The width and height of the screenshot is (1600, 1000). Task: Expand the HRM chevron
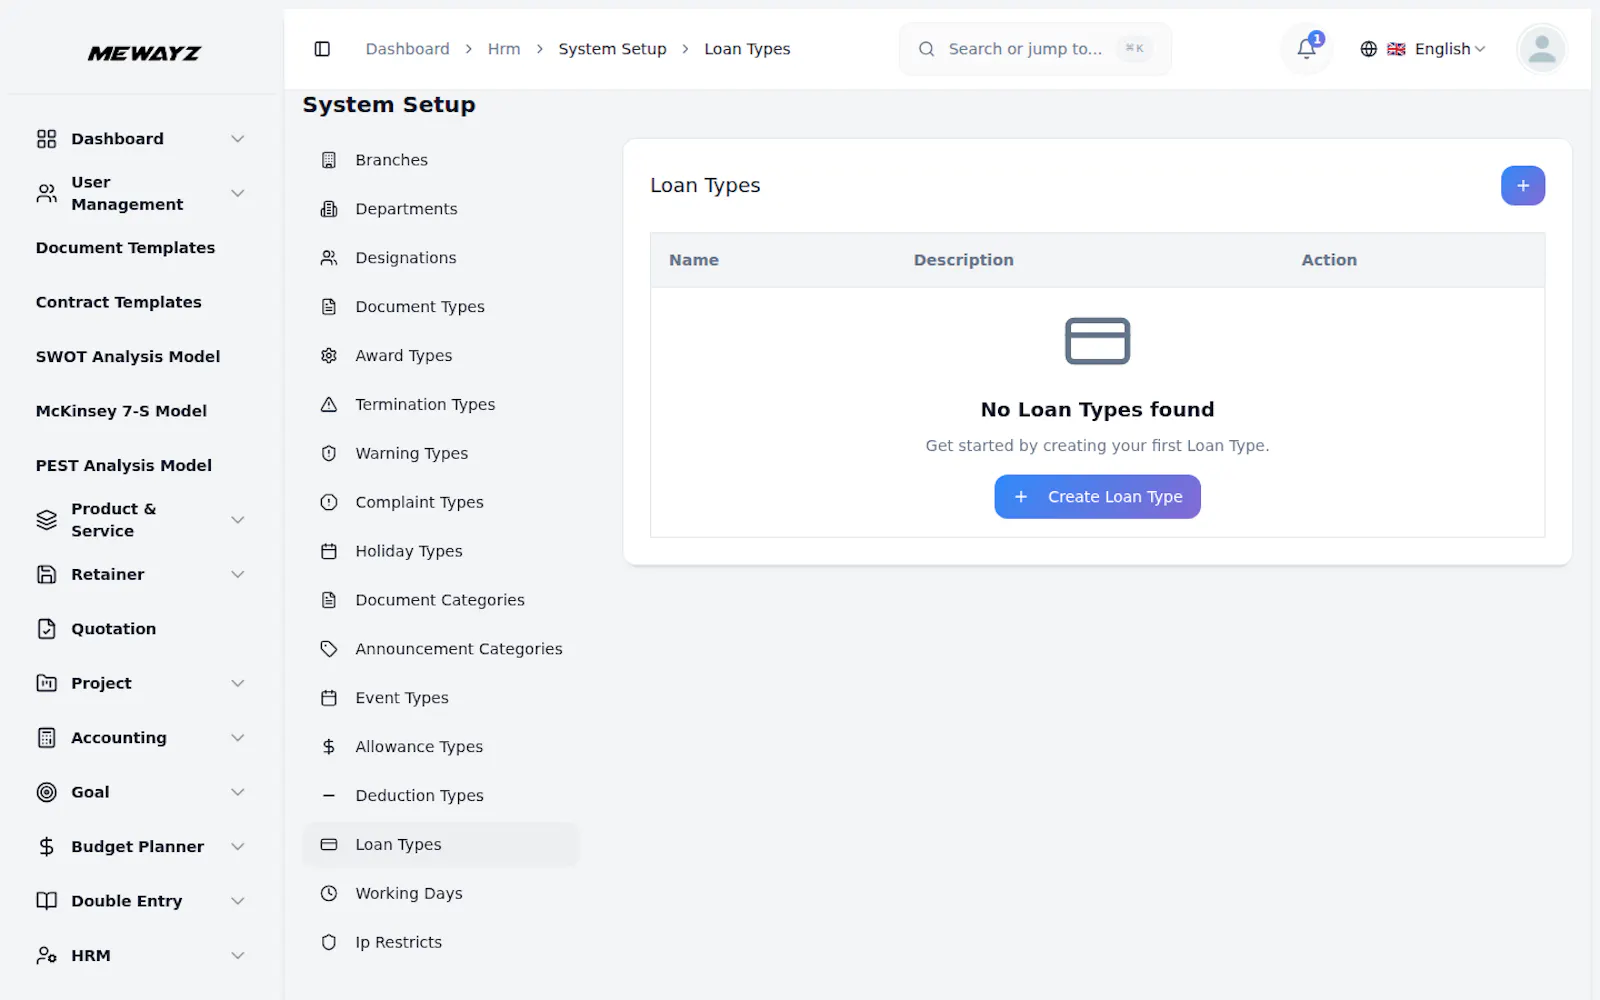238,956
